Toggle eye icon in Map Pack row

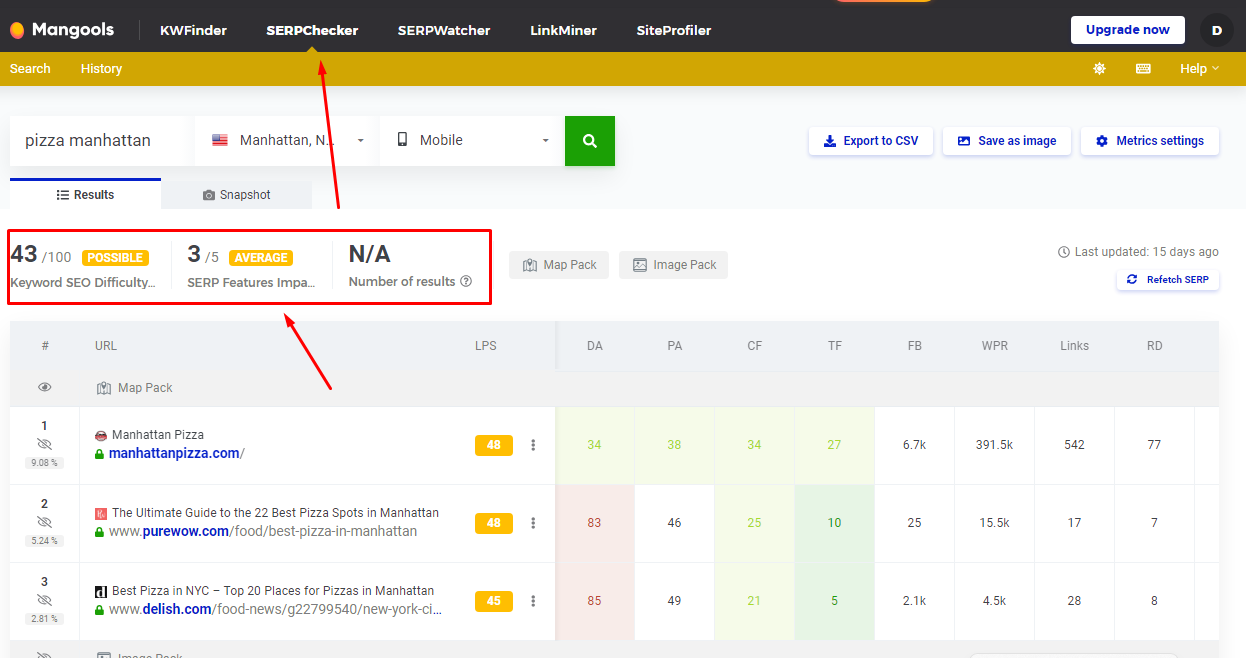point(44,388)
